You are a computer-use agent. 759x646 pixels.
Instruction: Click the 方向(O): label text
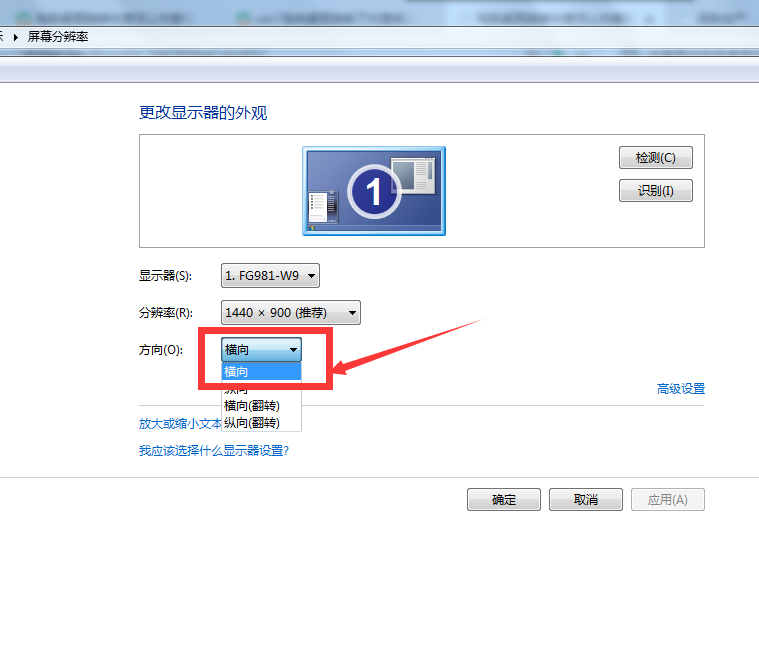(x=160, y=350)
